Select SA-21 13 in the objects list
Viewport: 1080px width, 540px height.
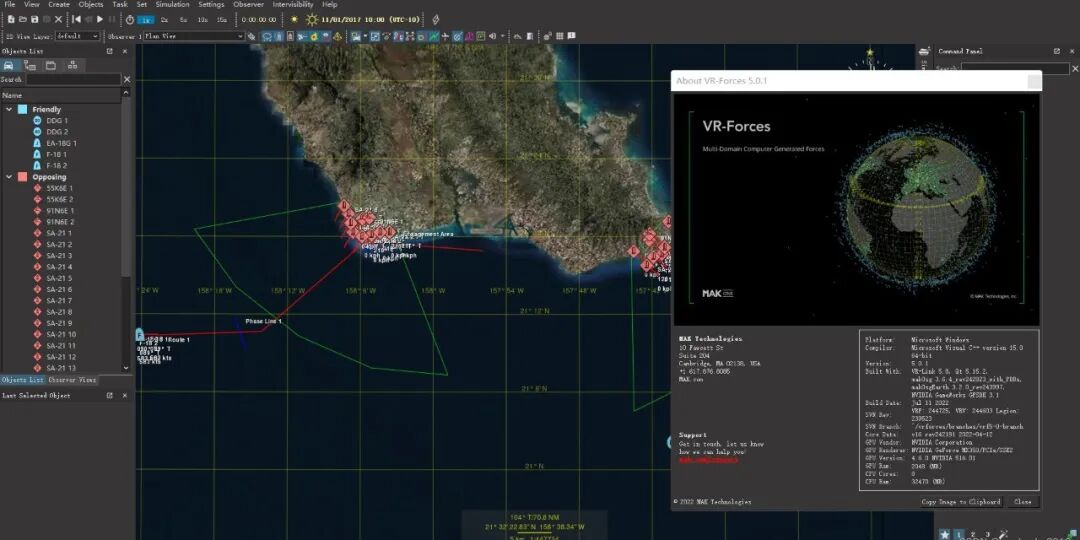pyautogui.click(x=61, y=368)
